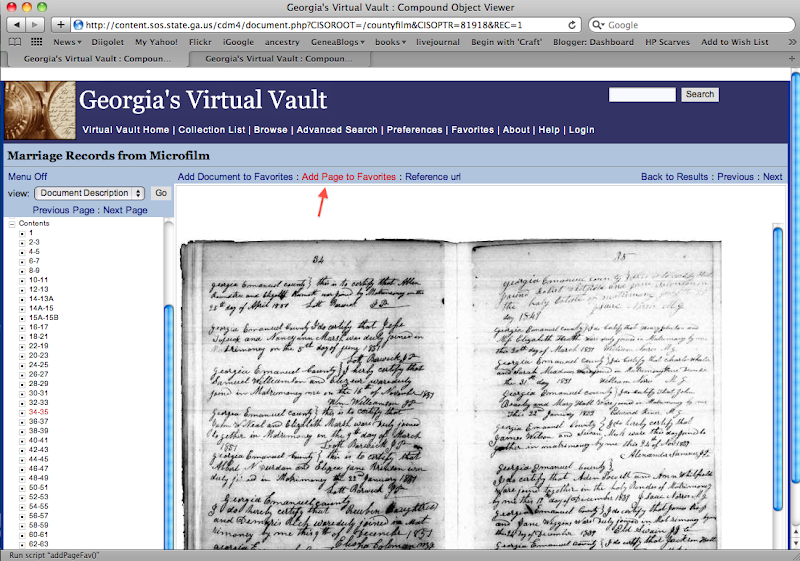
Task: Click Add Document to Favorites link
Action: (x=235, y=176)
